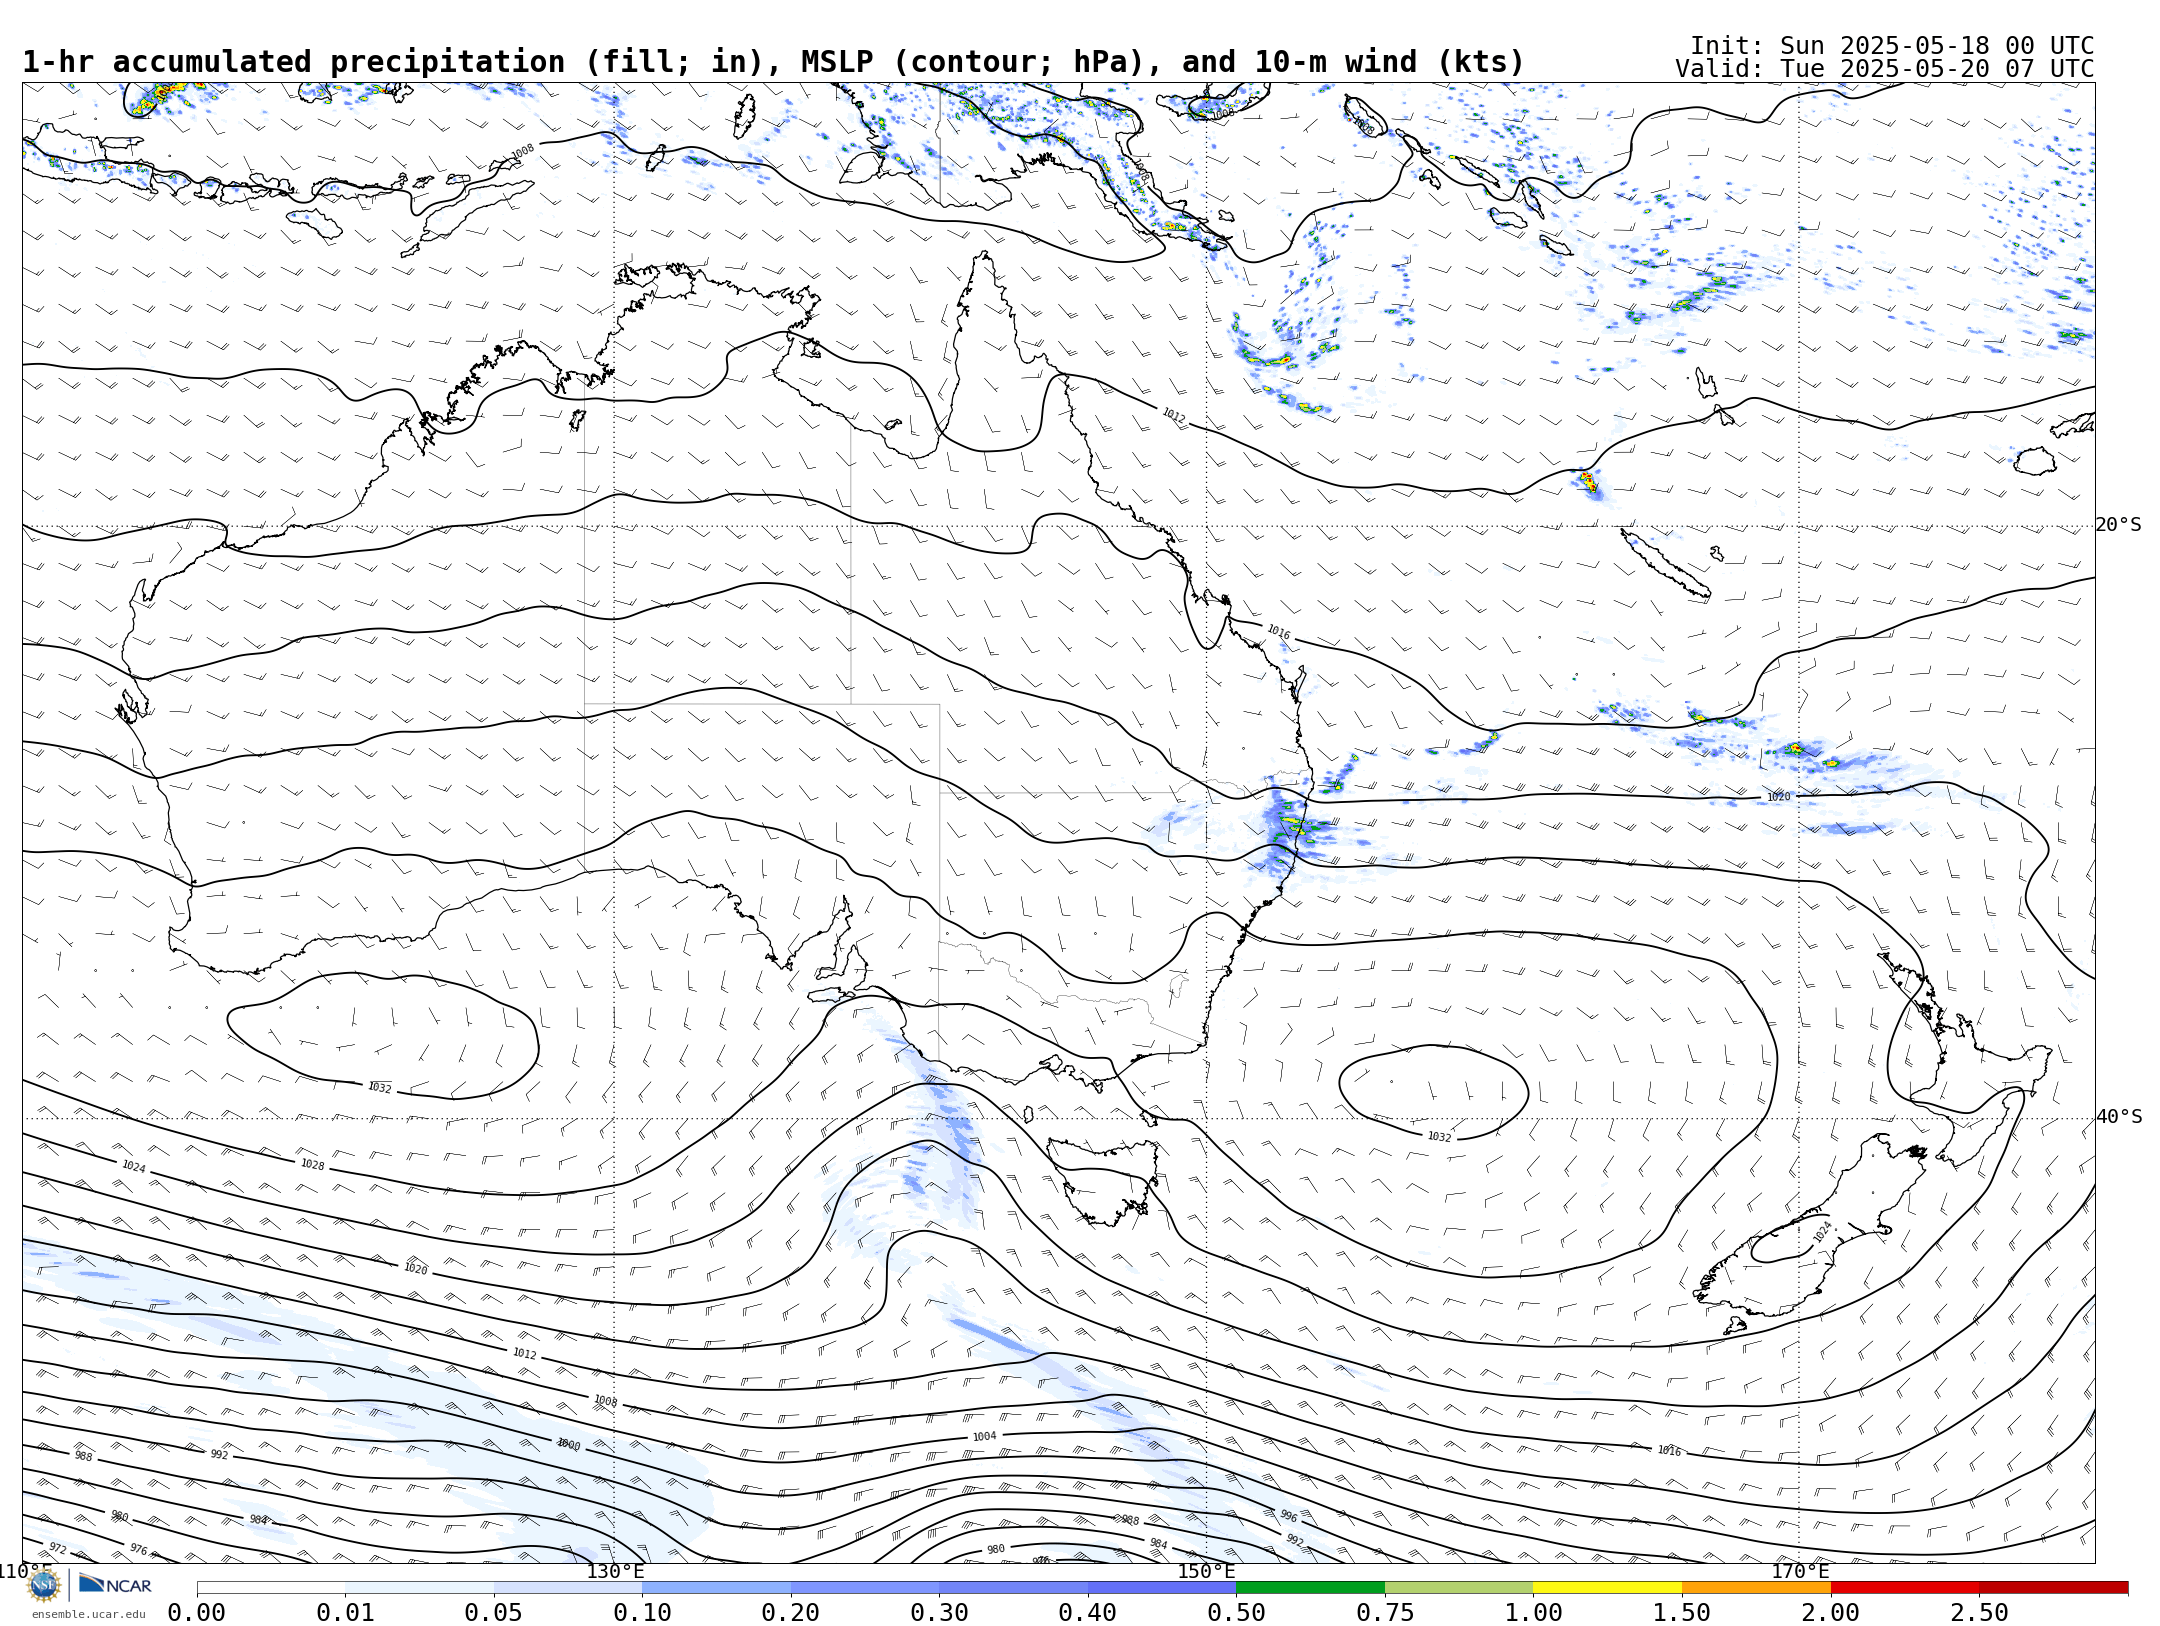
Task: Pick the dark red above-2.50 colorbar segment
Action: coord(2054,1588)
